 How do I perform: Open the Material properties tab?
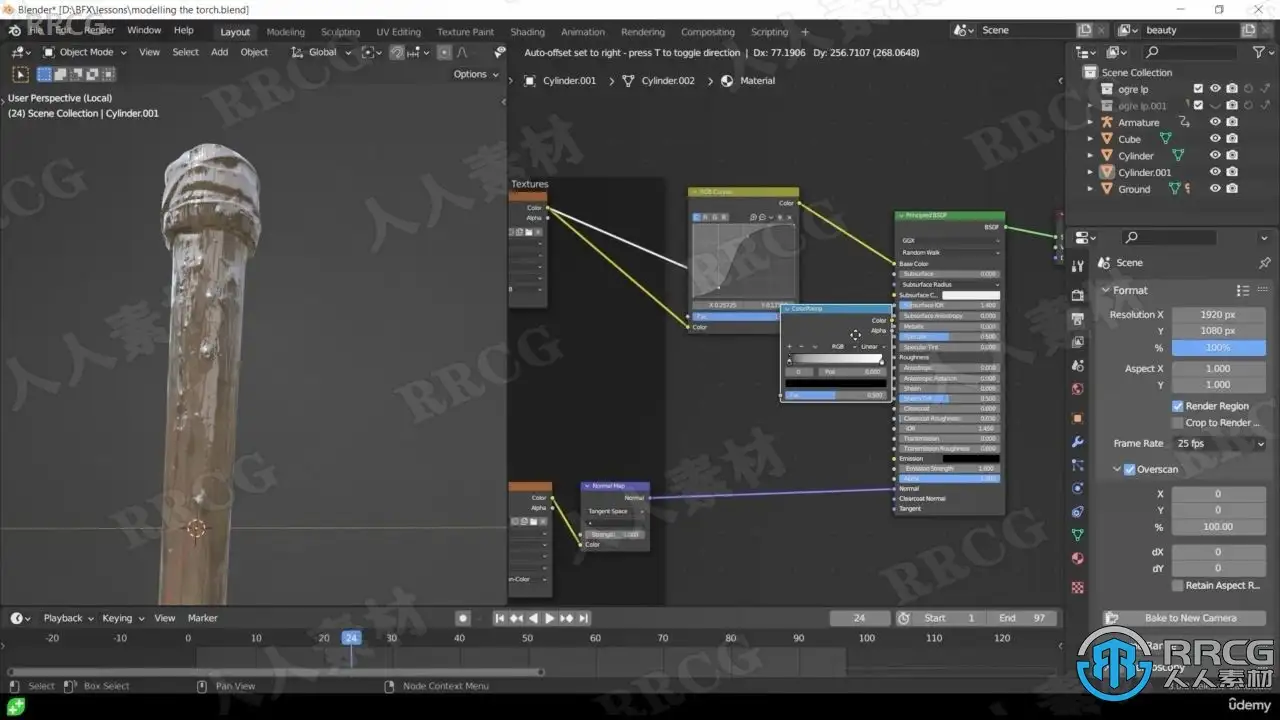pyautogui.click(x=1077, y=559)
